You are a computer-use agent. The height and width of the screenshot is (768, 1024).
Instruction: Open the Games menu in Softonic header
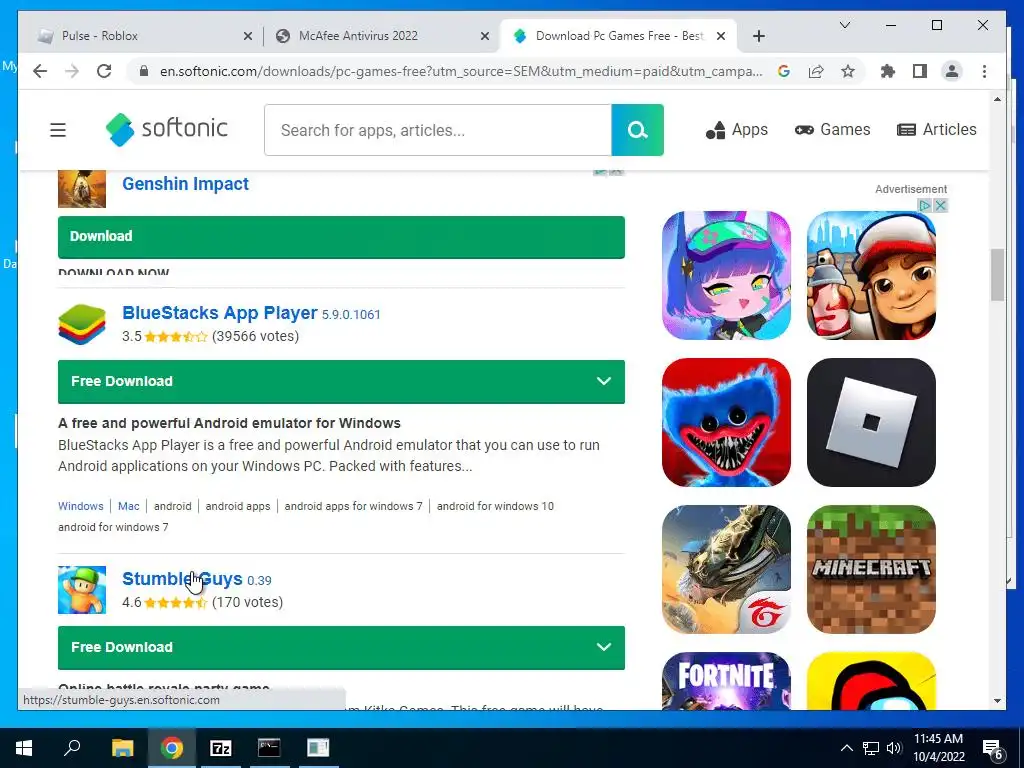coord(833,130)
